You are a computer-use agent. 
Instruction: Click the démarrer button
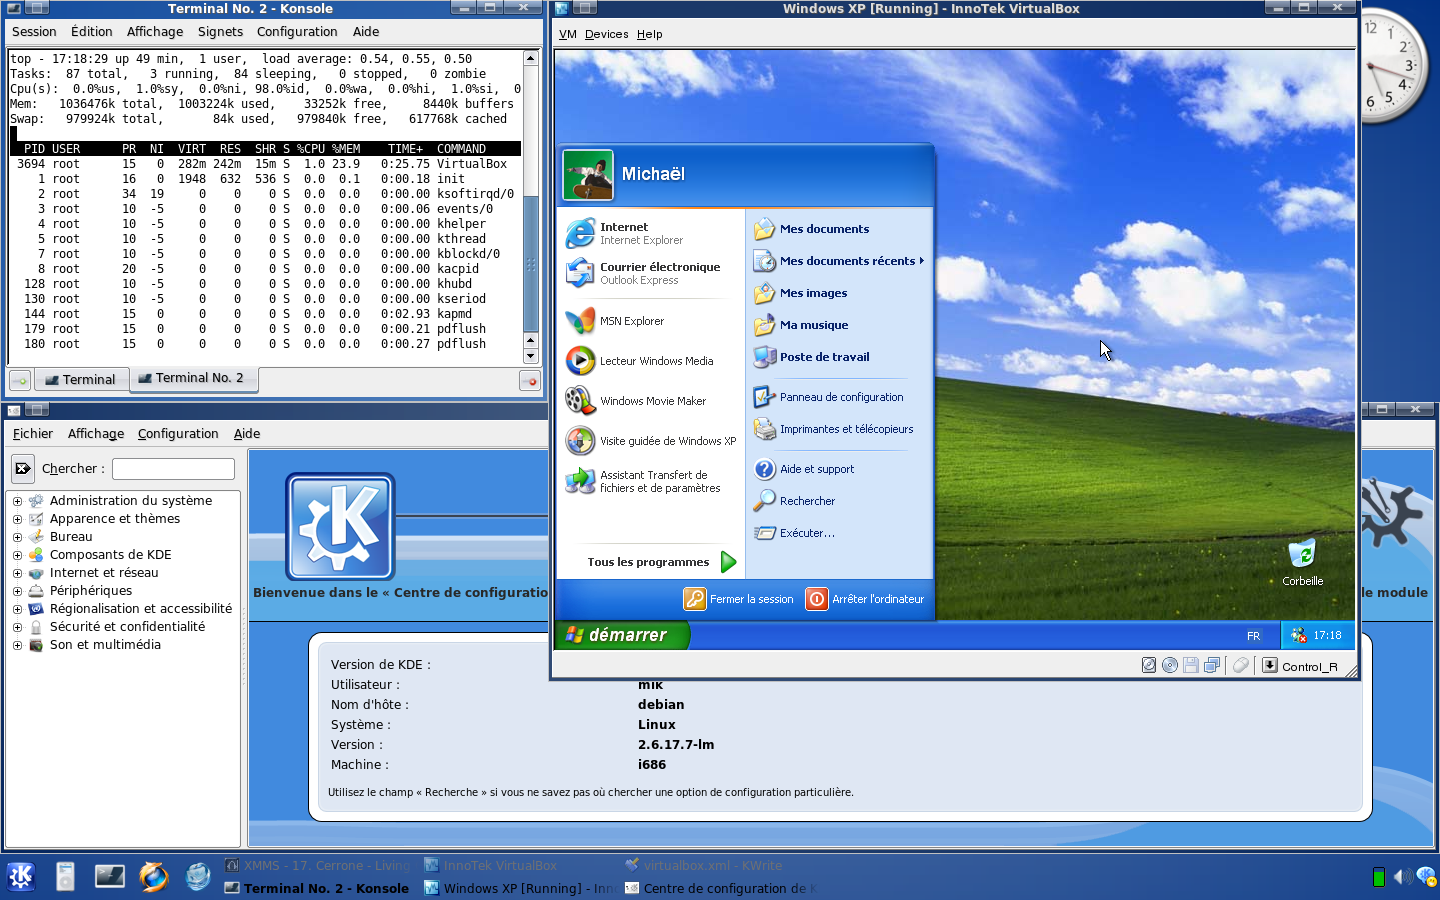pyautogui.click(x=622, y=635)
